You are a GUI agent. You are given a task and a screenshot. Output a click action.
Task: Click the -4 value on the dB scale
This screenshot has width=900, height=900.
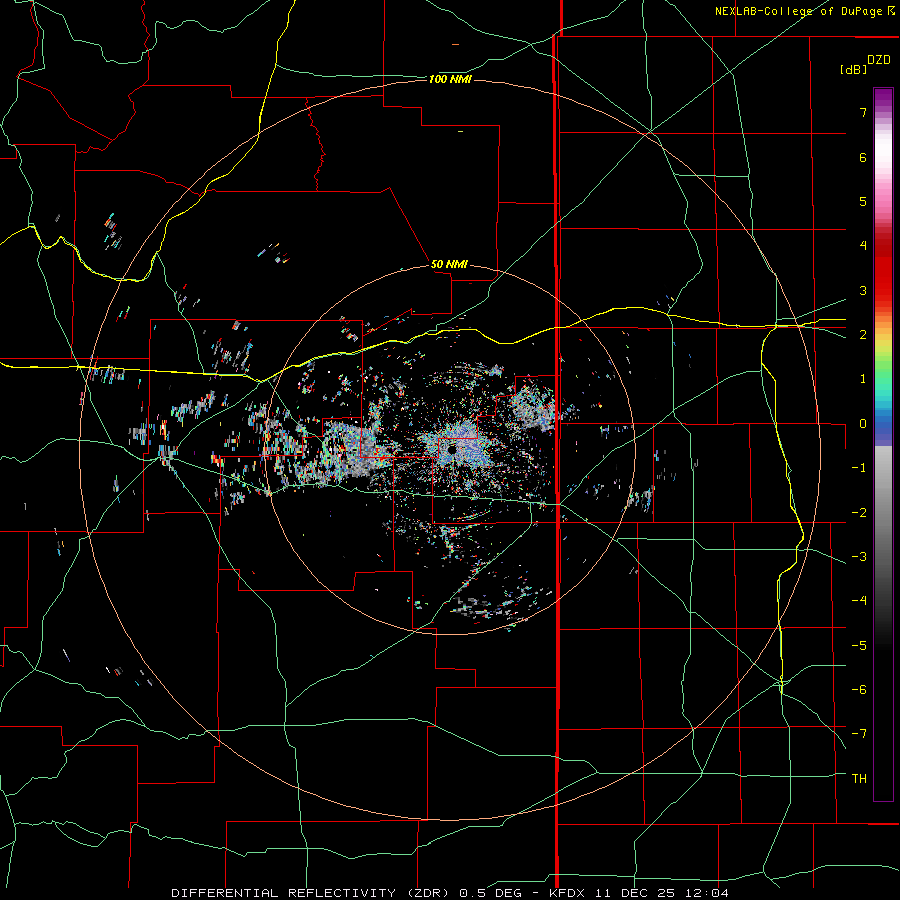click(x=859, y=601)
